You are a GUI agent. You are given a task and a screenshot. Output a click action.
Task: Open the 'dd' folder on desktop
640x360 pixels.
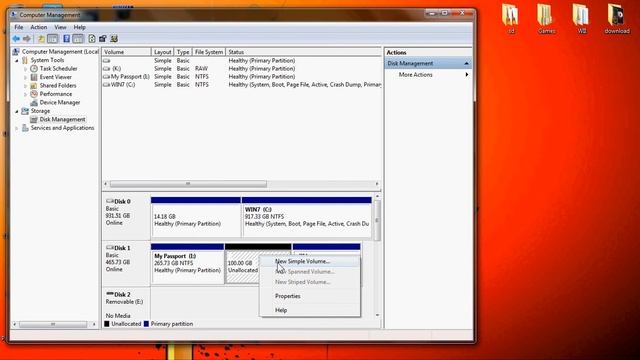pos(510,18)
